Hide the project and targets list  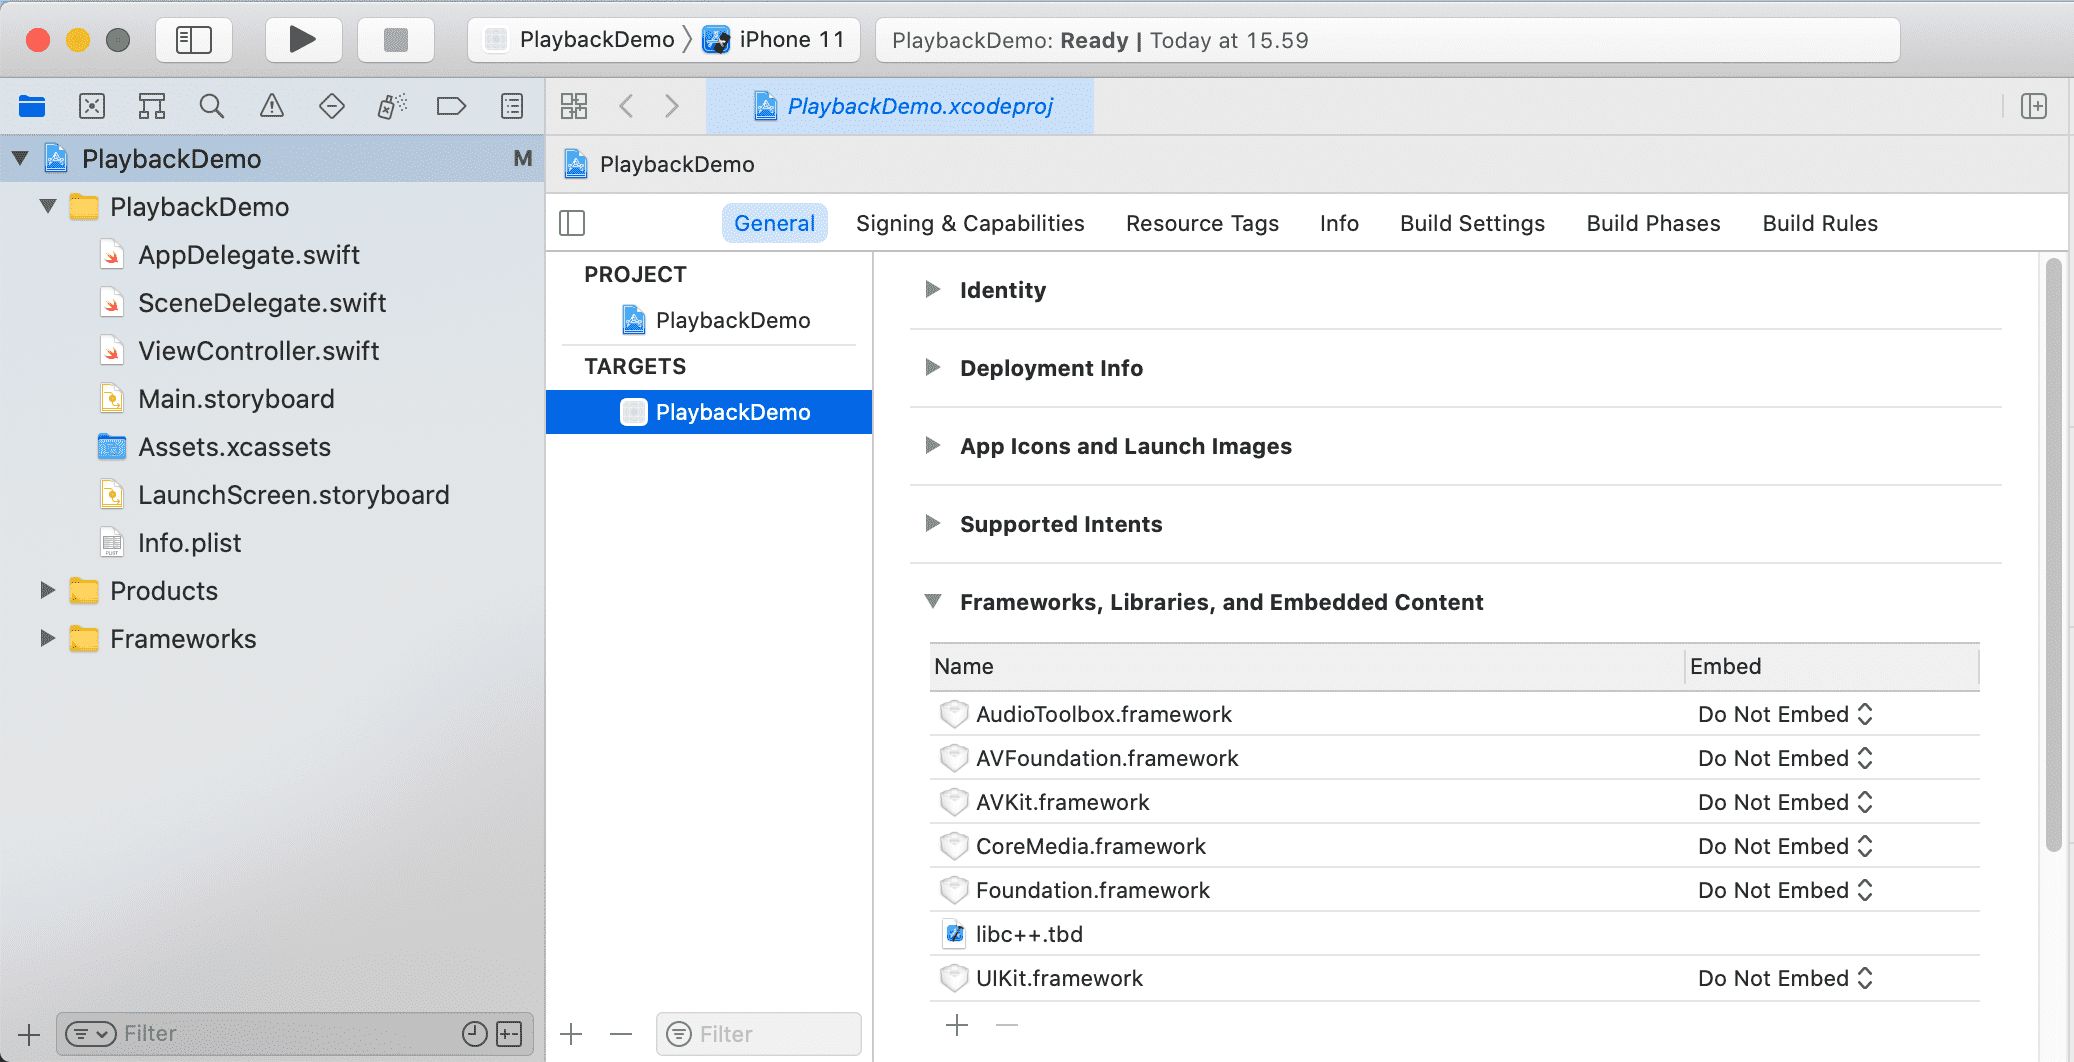572,223
